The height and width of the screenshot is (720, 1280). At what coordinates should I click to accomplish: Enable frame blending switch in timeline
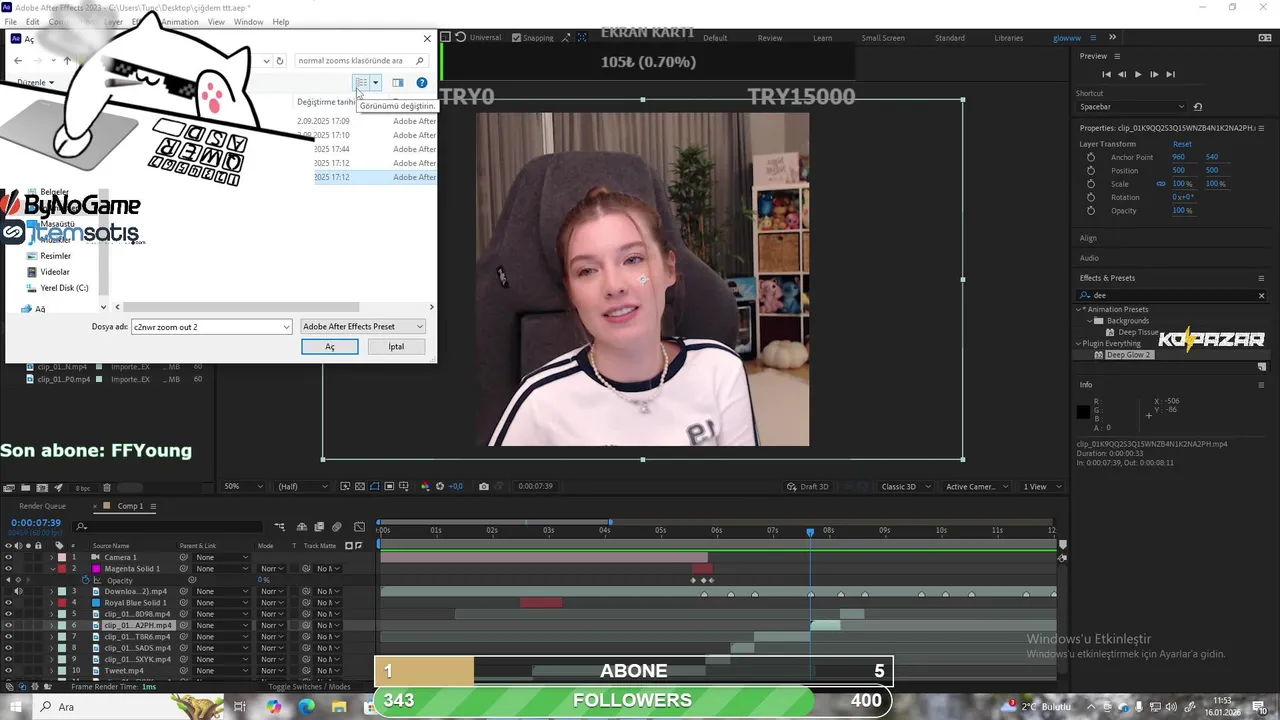pyautogui.click(x=319, y=527)
